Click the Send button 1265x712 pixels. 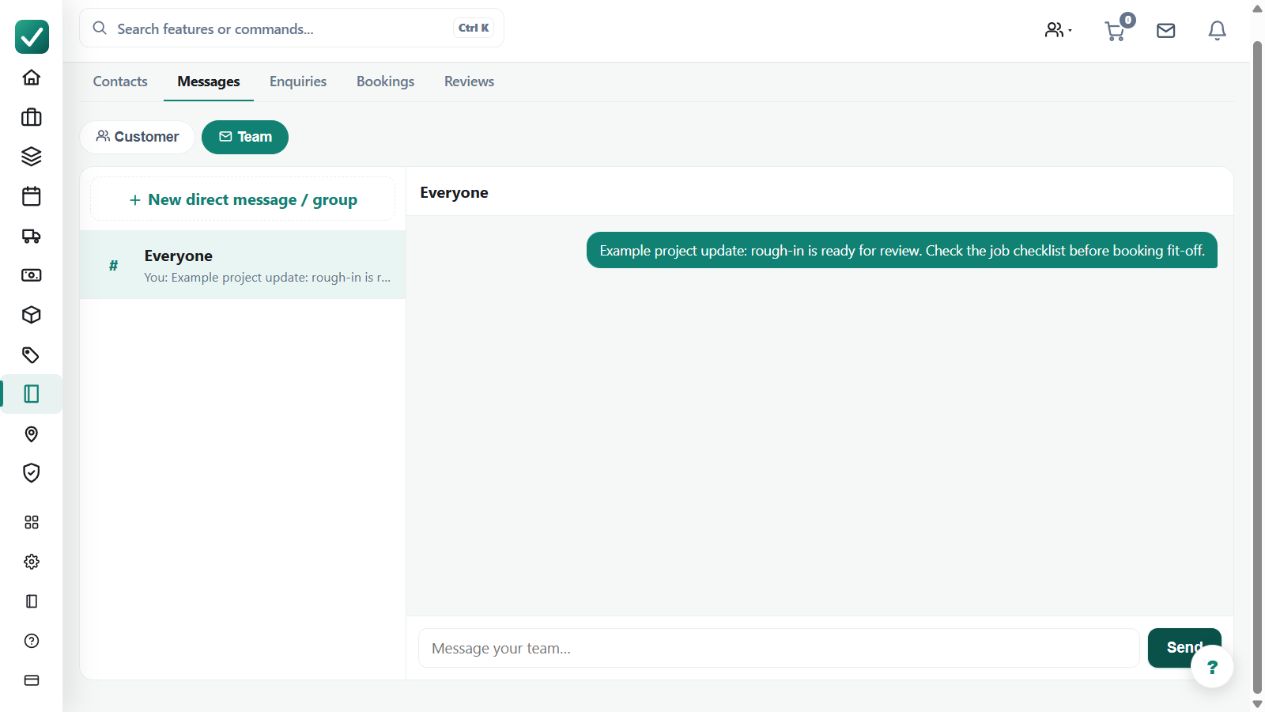point(1184,648)
